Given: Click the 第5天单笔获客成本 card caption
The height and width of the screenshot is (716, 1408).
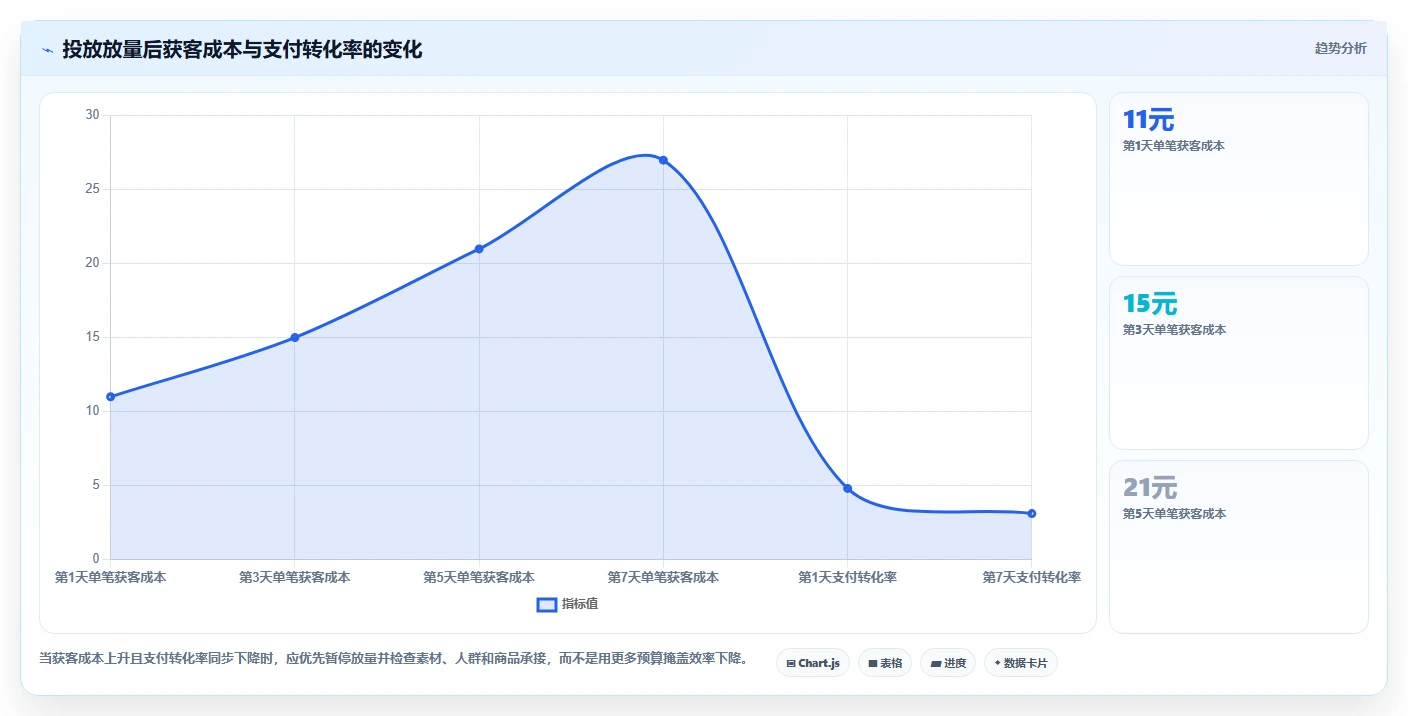Looking at the screenshot, I should [x=1174, y=514].
